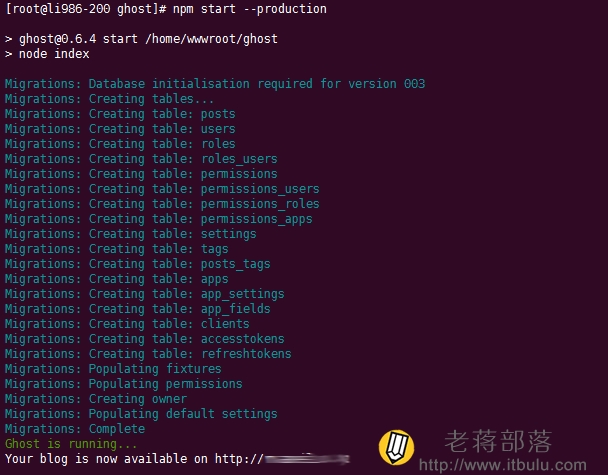
Task: Click the Chinese watermark text 老蒋部落
Action: click(498, 441)
